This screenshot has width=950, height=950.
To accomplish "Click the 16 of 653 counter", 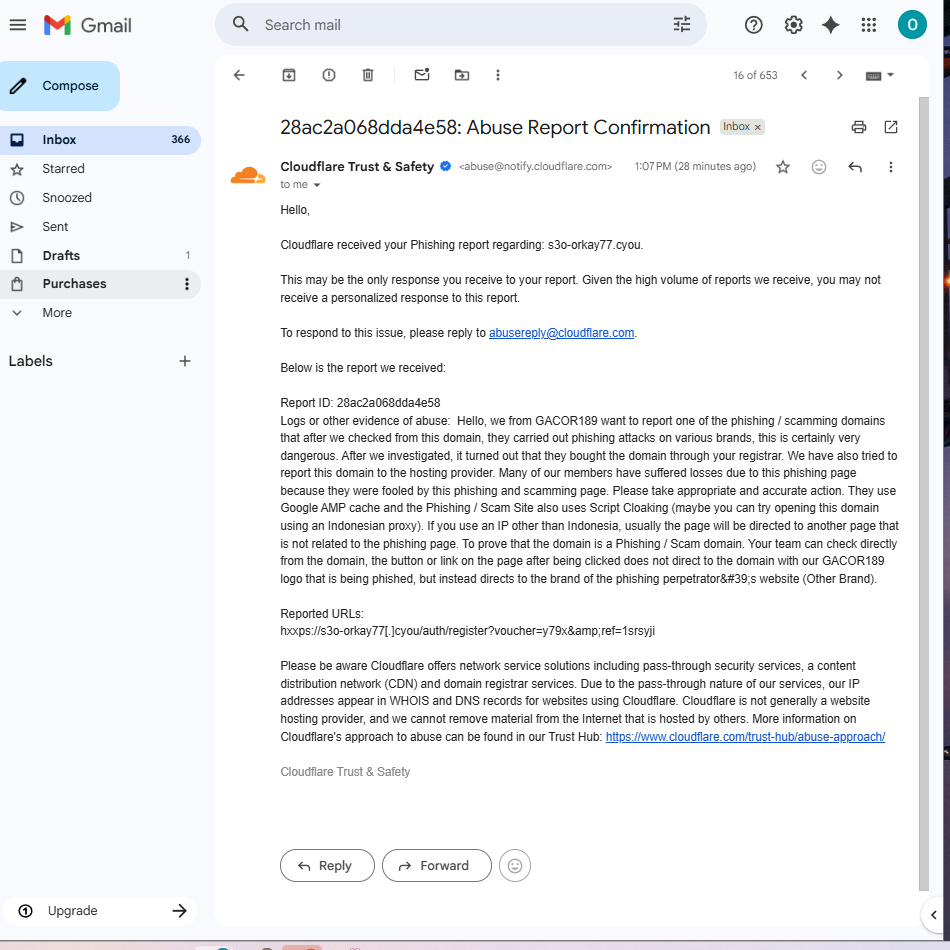I will coord(755,75).
